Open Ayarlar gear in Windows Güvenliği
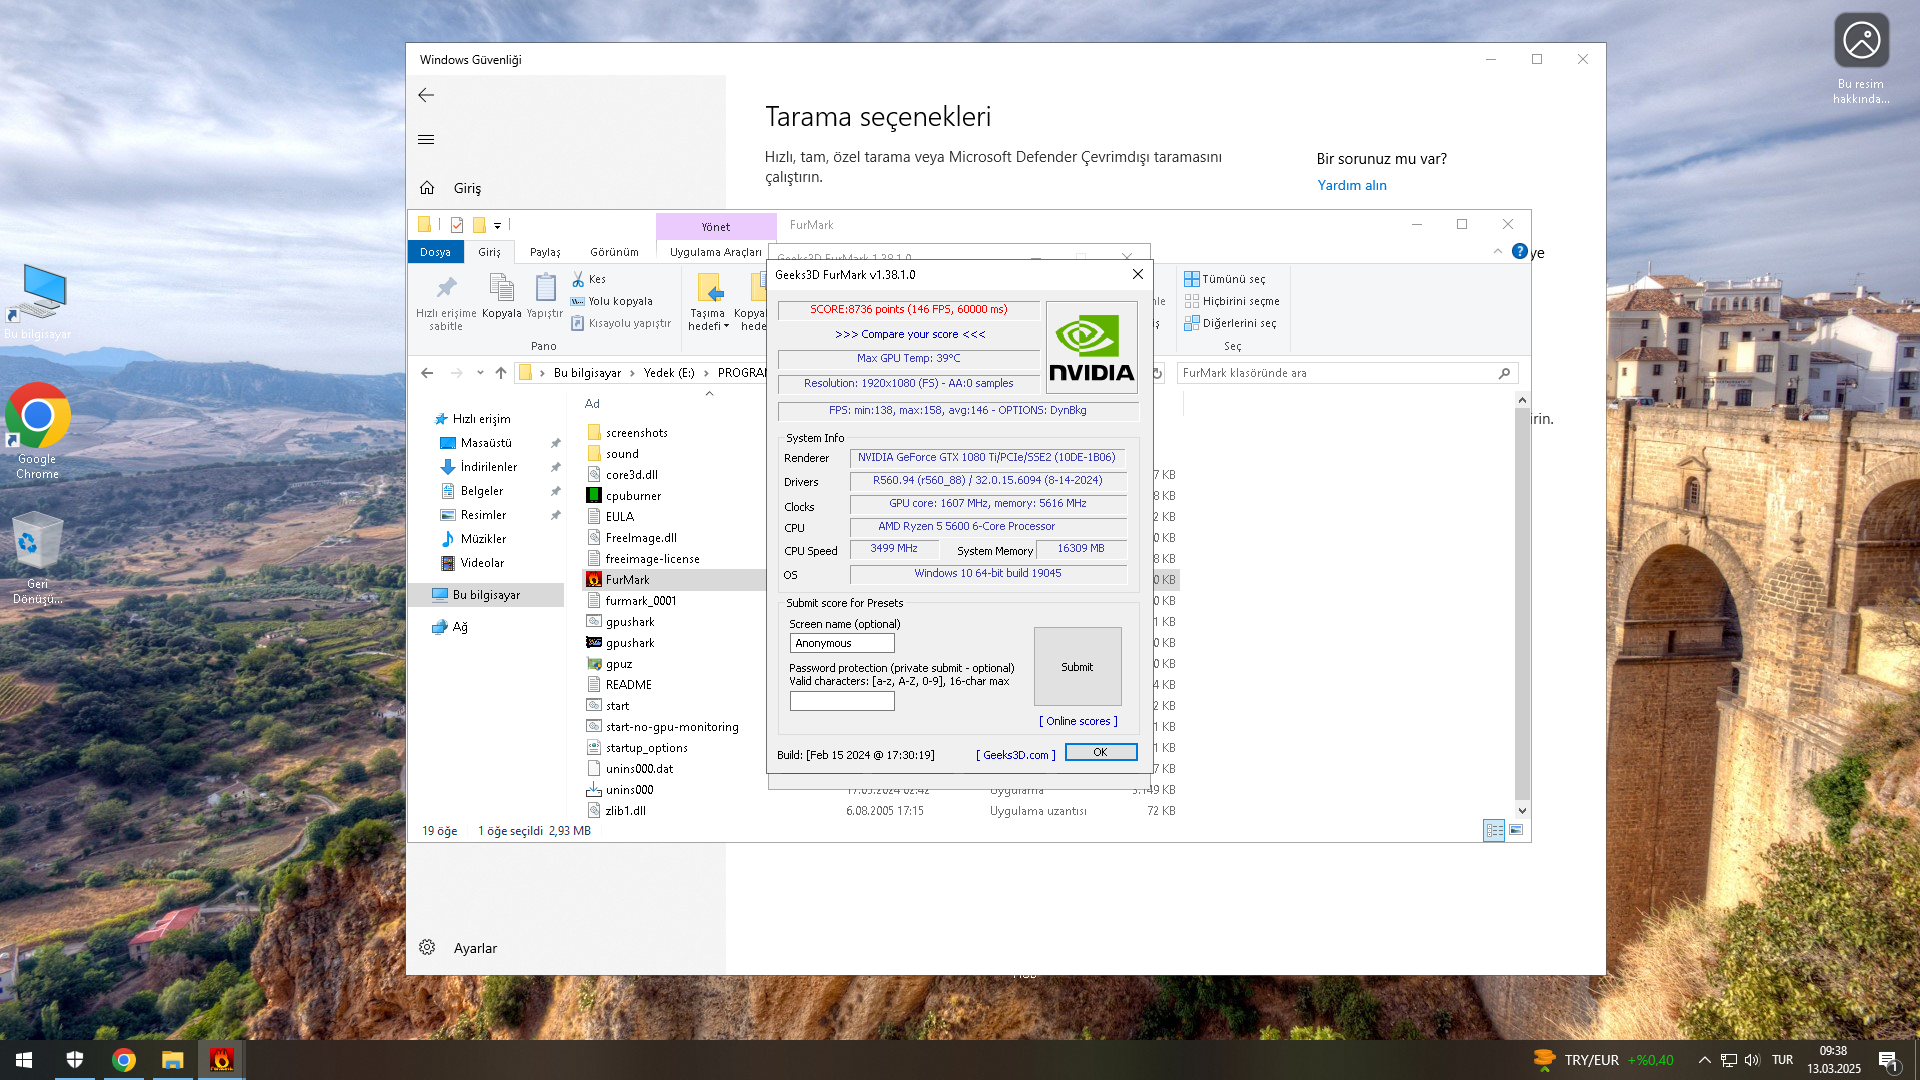The width and height of the screenshot is (1920, 1080). (x=427, y=948)
